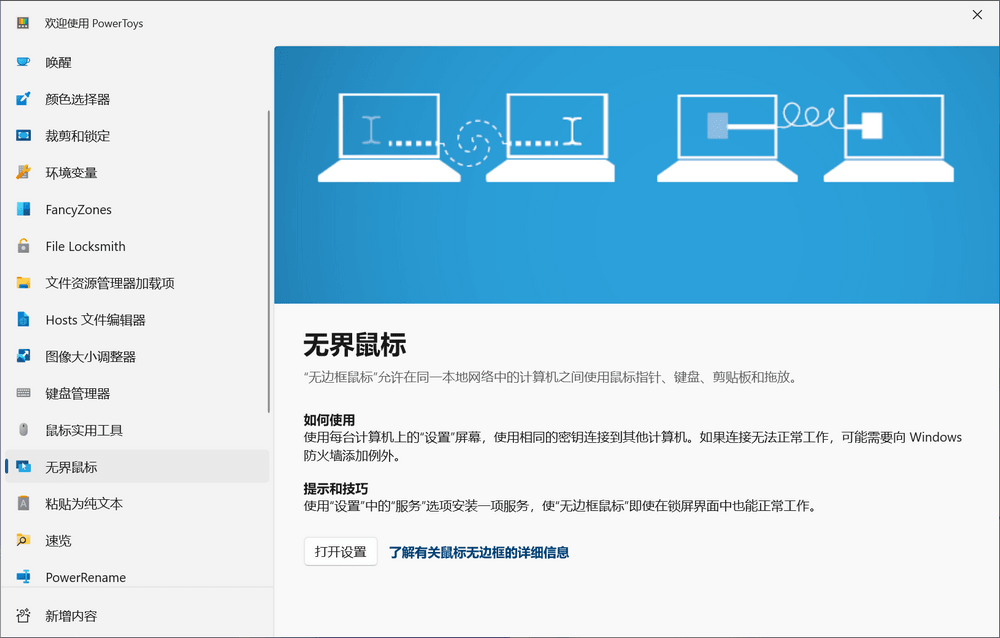Click the 裁剪和锁定 icon
Screen dimensions: 1000x638
[23, 136]
